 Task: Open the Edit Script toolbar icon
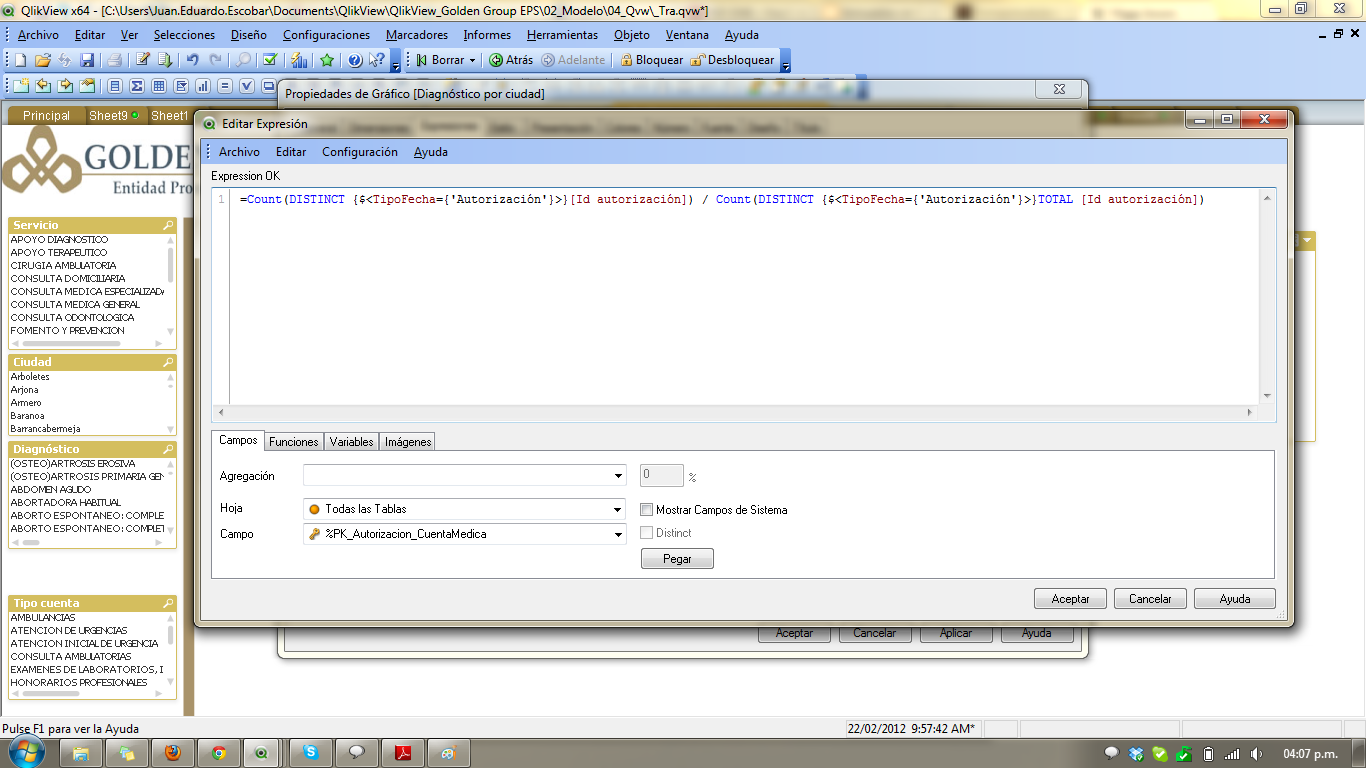143,60
